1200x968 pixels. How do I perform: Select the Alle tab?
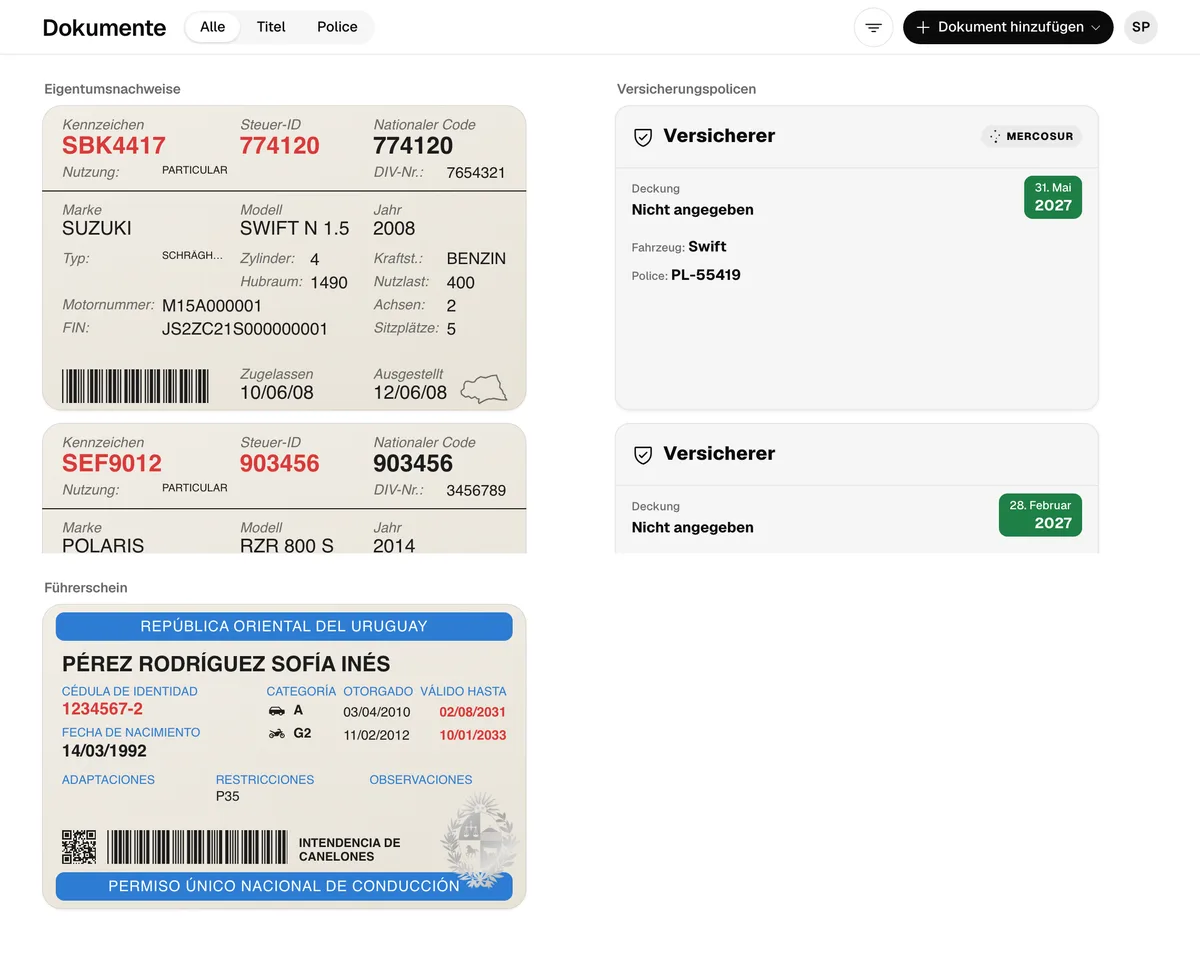(213, 27)
